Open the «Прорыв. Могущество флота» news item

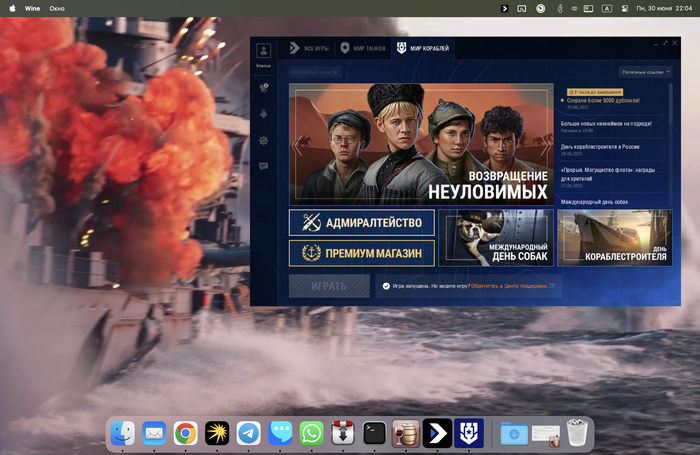pyautogui.click(x=608, y=174)
